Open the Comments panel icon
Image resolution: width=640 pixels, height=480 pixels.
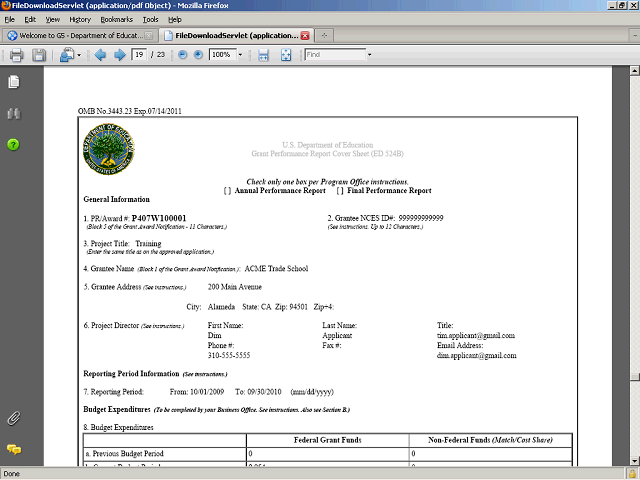pyautogui.click(x=14, y=449)
